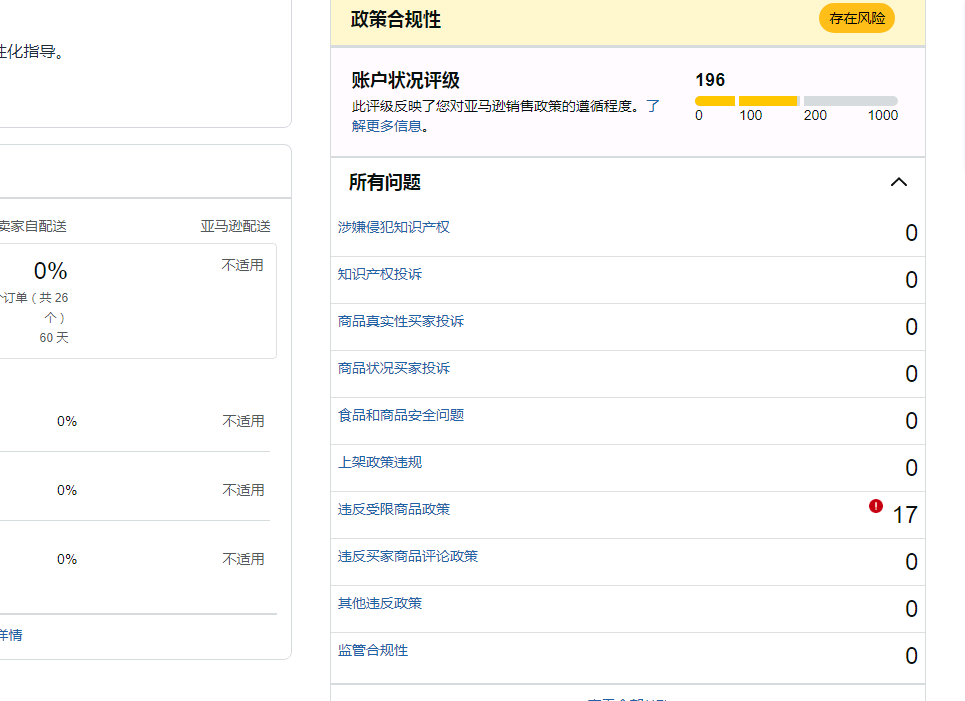Click the account health rating progress bar
This screenshot has width=965, height=701.
coord(796,101)
